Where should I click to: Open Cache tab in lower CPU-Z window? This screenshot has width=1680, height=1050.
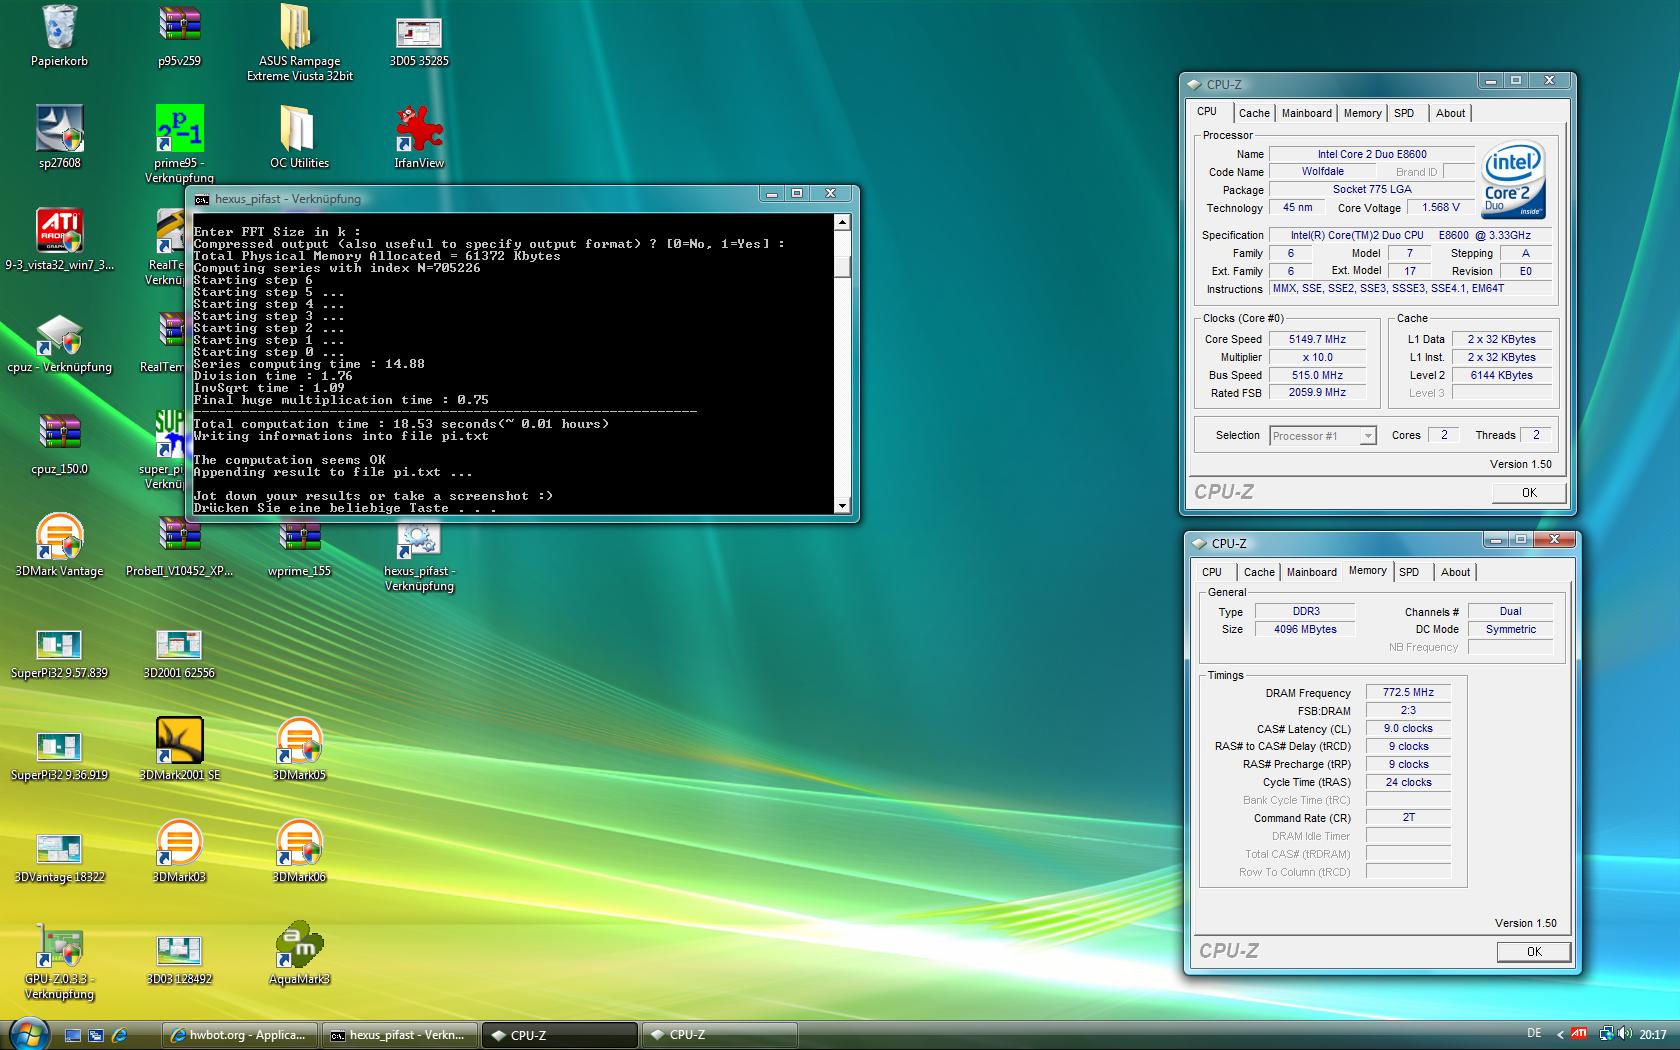(1259, 572)
